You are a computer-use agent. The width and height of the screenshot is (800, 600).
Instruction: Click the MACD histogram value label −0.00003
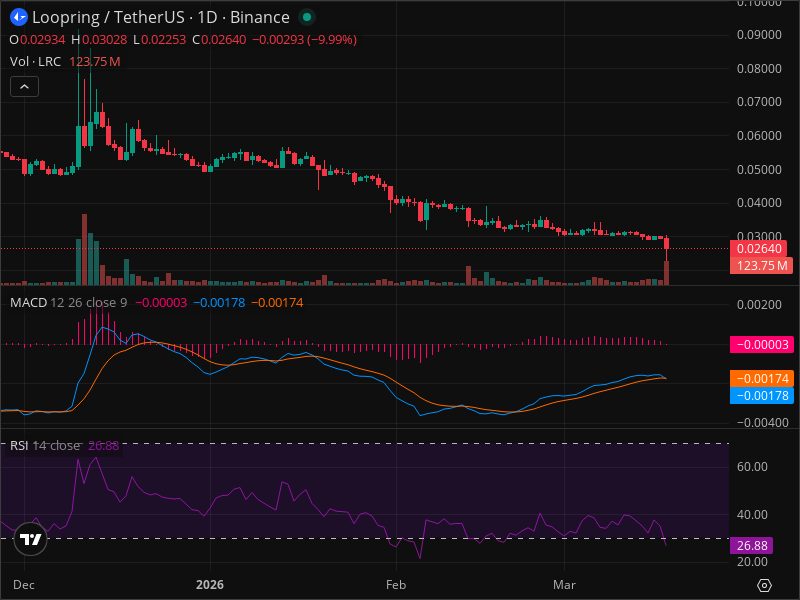coord(762,345)
